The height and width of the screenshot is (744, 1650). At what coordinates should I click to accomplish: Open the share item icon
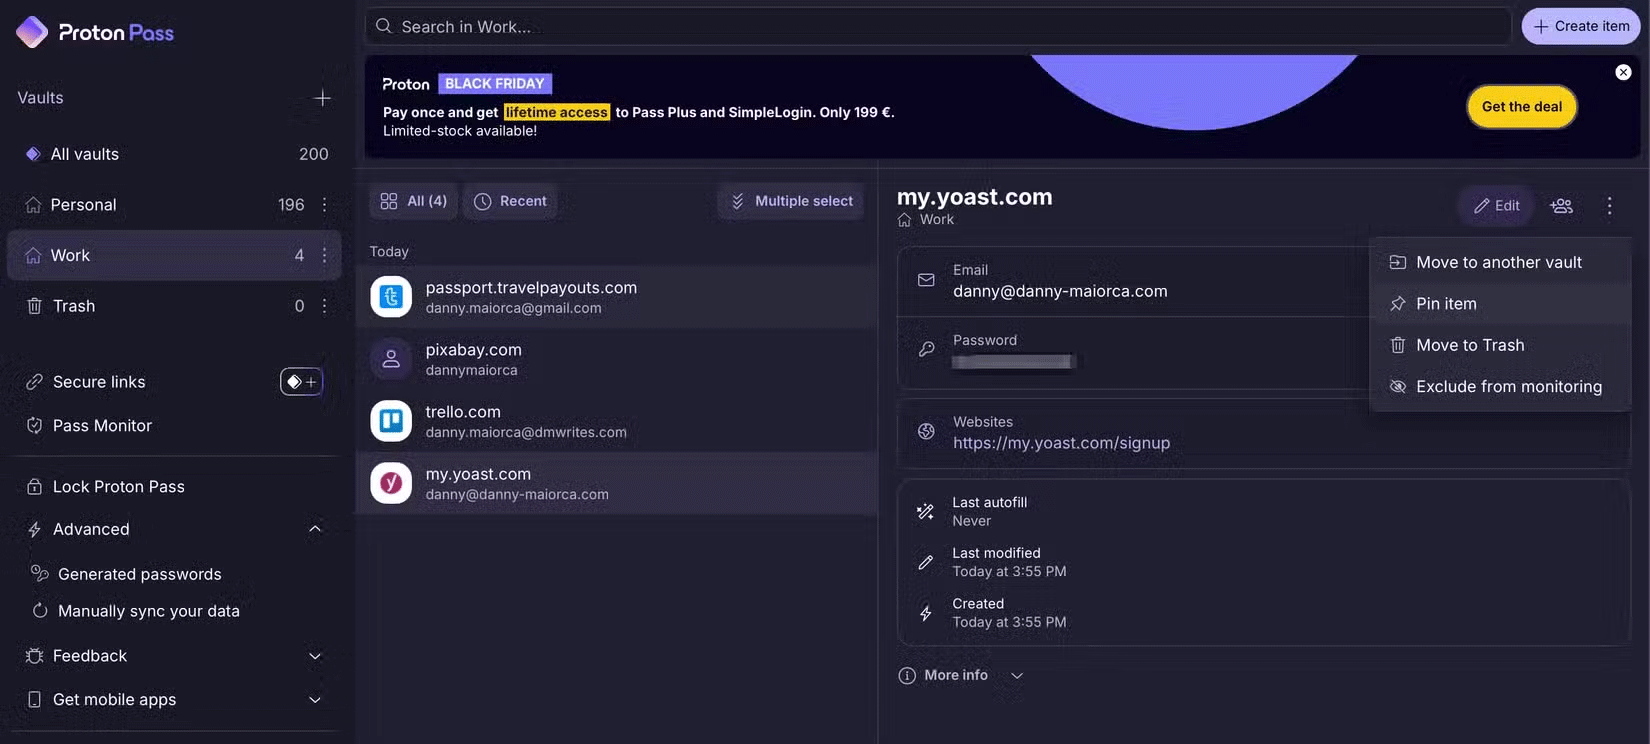pos(1561,206)
